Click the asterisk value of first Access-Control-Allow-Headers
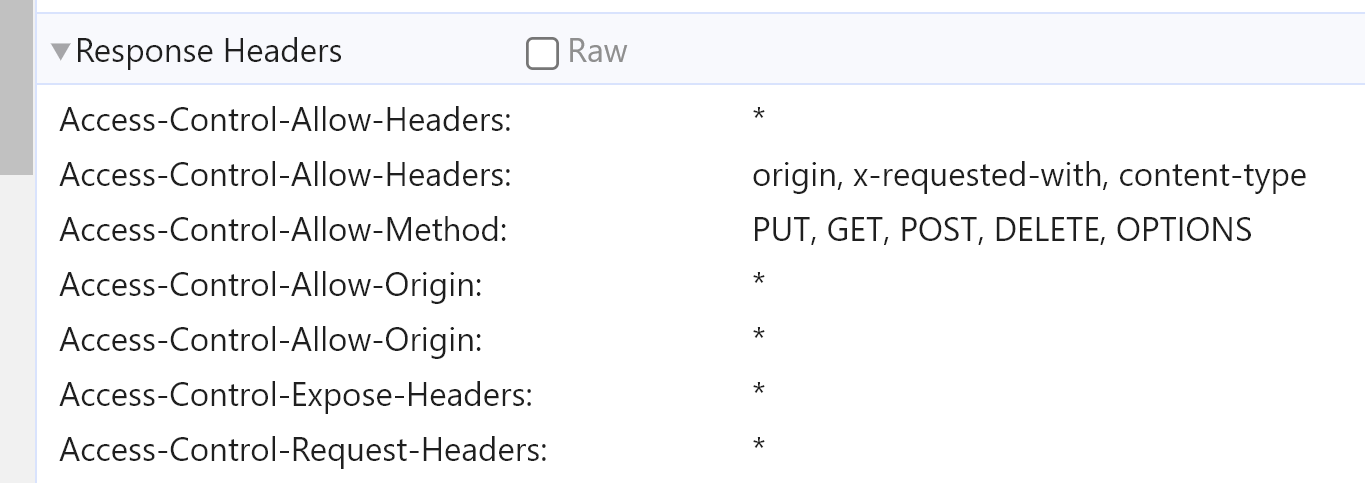1365x483 pixels. point(759,117)
